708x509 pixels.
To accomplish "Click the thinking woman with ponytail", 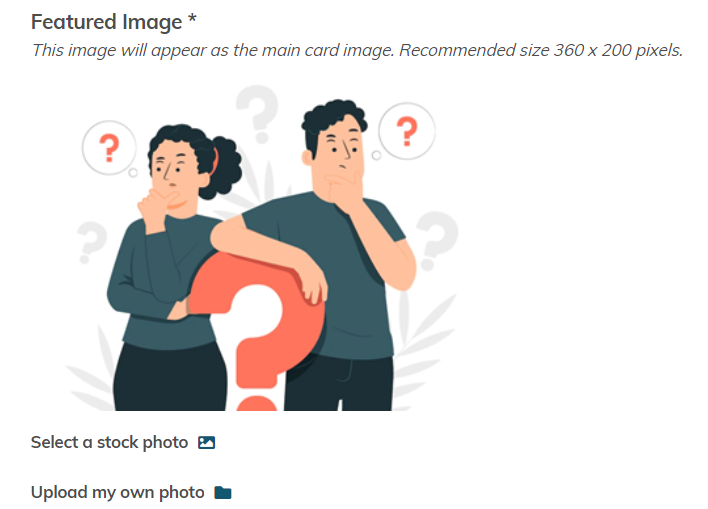I will (174, 266).
